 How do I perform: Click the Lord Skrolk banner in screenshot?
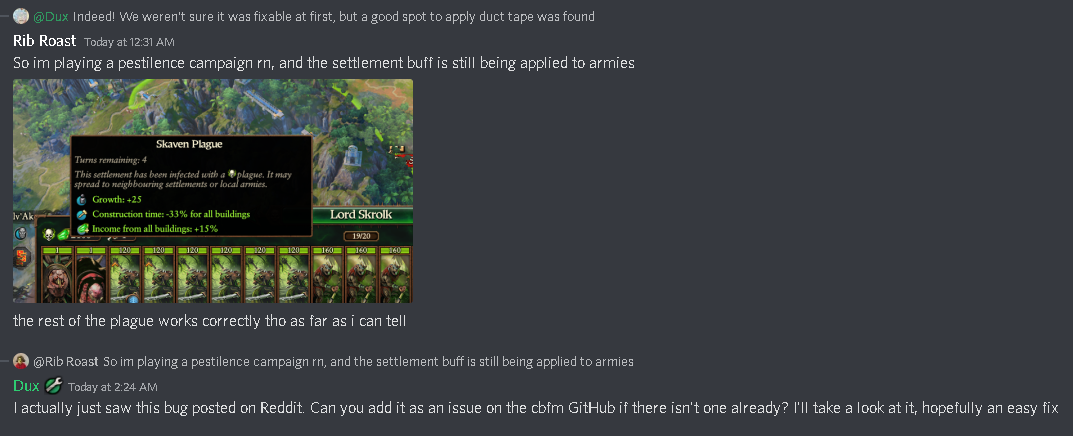pos(361,214)
